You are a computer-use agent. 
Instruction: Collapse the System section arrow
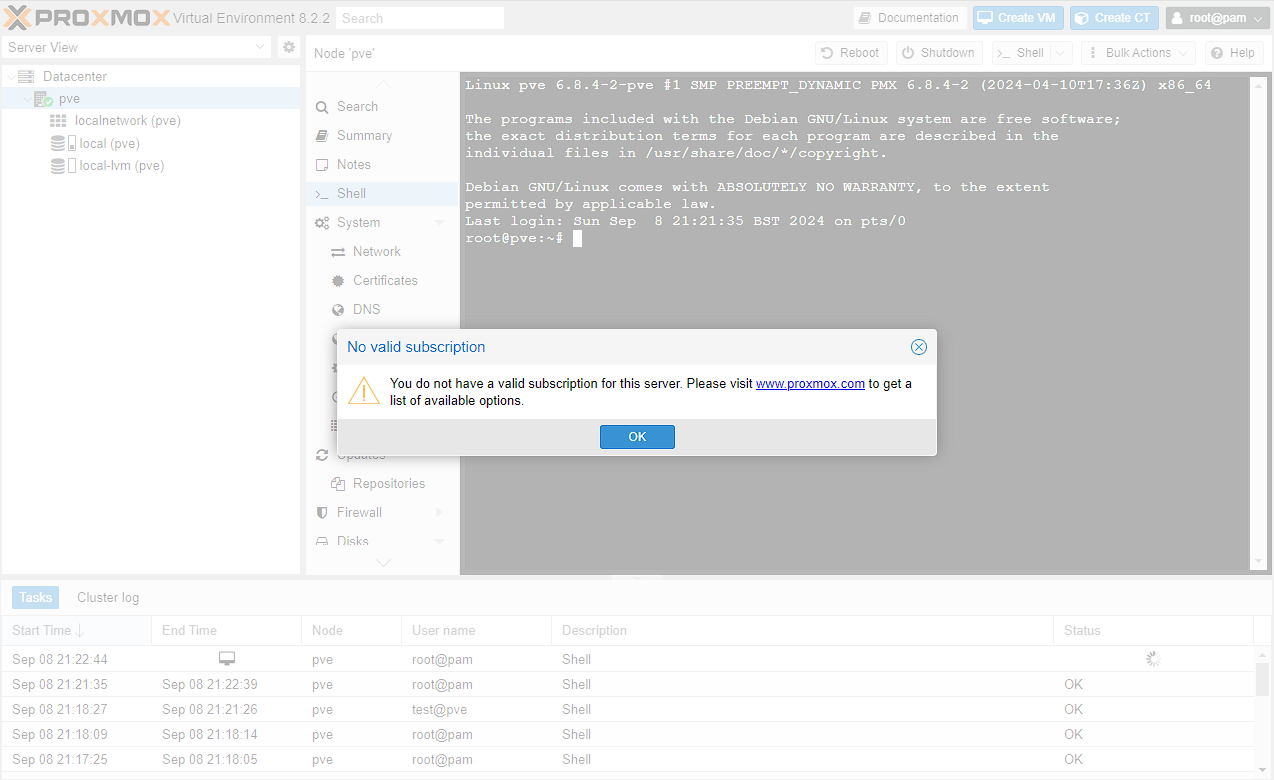(x=439, y=223)
